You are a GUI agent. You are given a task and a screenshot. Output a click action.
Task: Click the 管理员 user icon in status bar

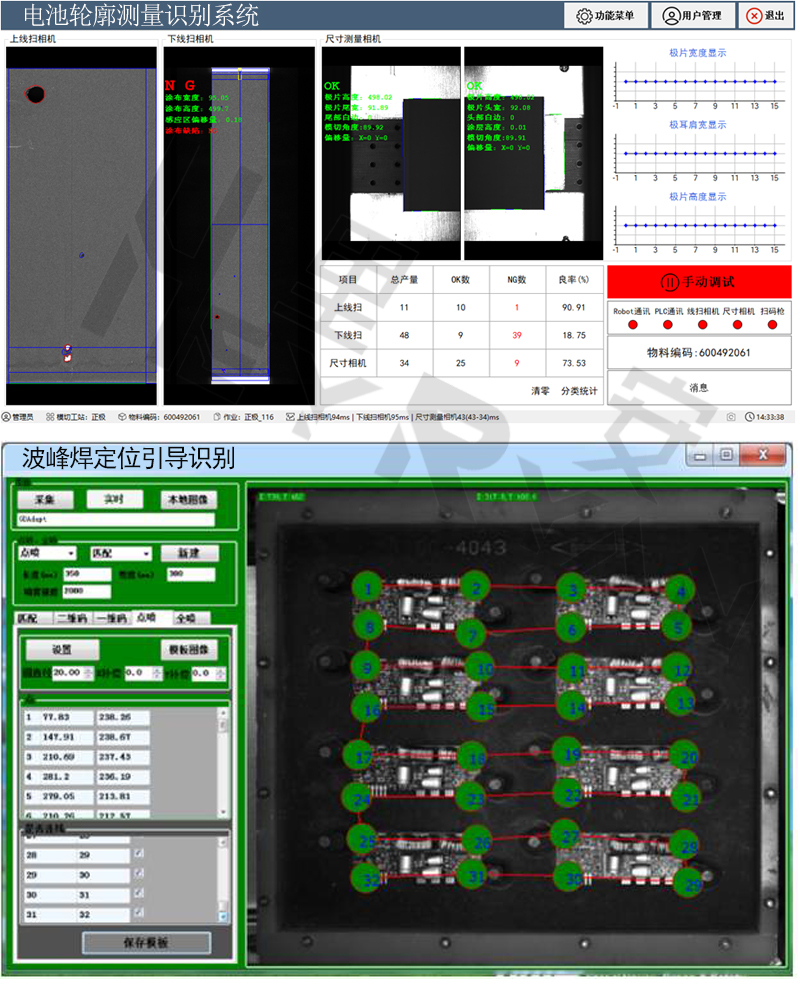6,417
